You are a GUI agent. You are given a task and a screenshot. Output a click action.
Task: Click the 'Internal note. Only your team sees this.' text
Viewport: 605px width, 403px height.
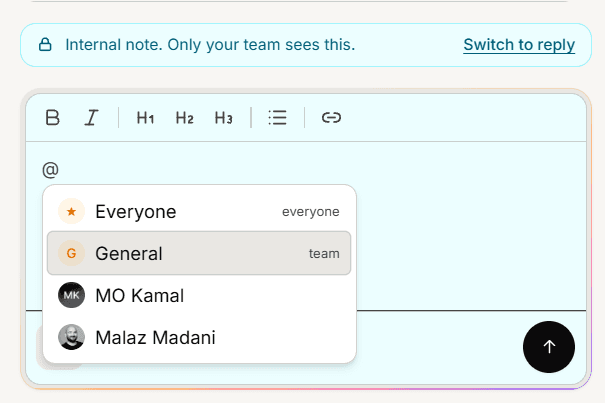pyautogui.click(x=210, y=45)
